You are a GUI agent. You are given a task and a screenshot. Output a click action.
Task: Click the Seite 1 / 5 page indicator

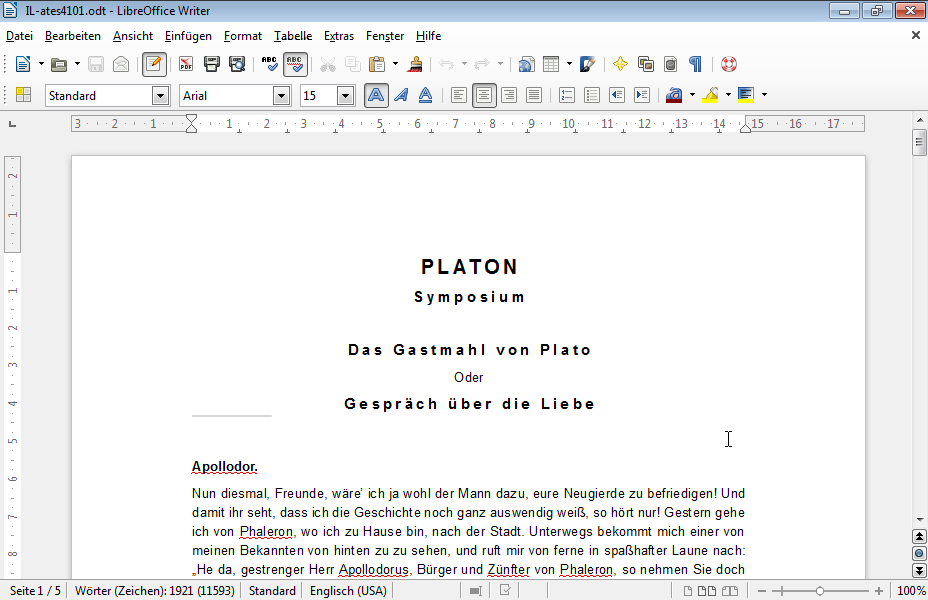tap(36, 591)
